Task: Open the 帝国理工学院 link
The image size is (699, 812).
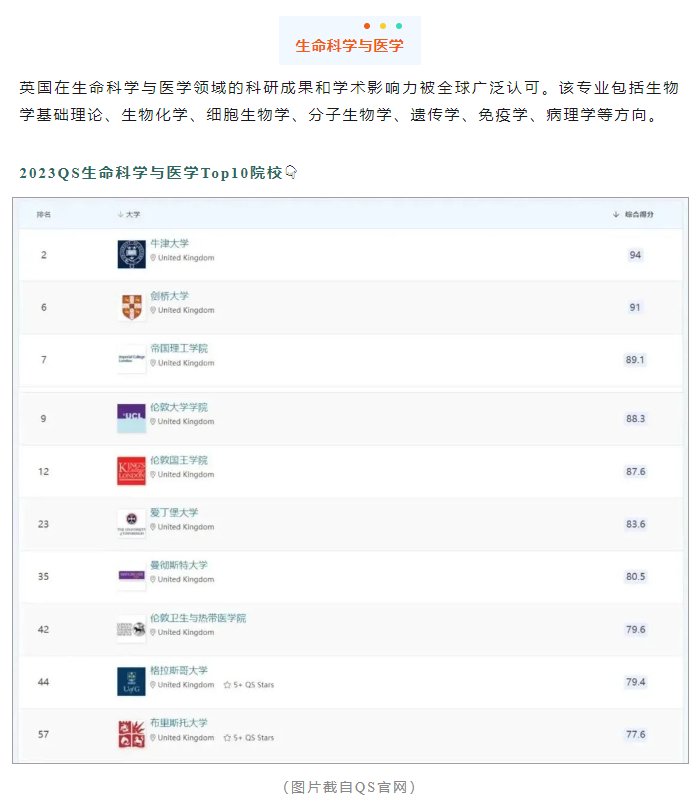Action: point(179,348)
